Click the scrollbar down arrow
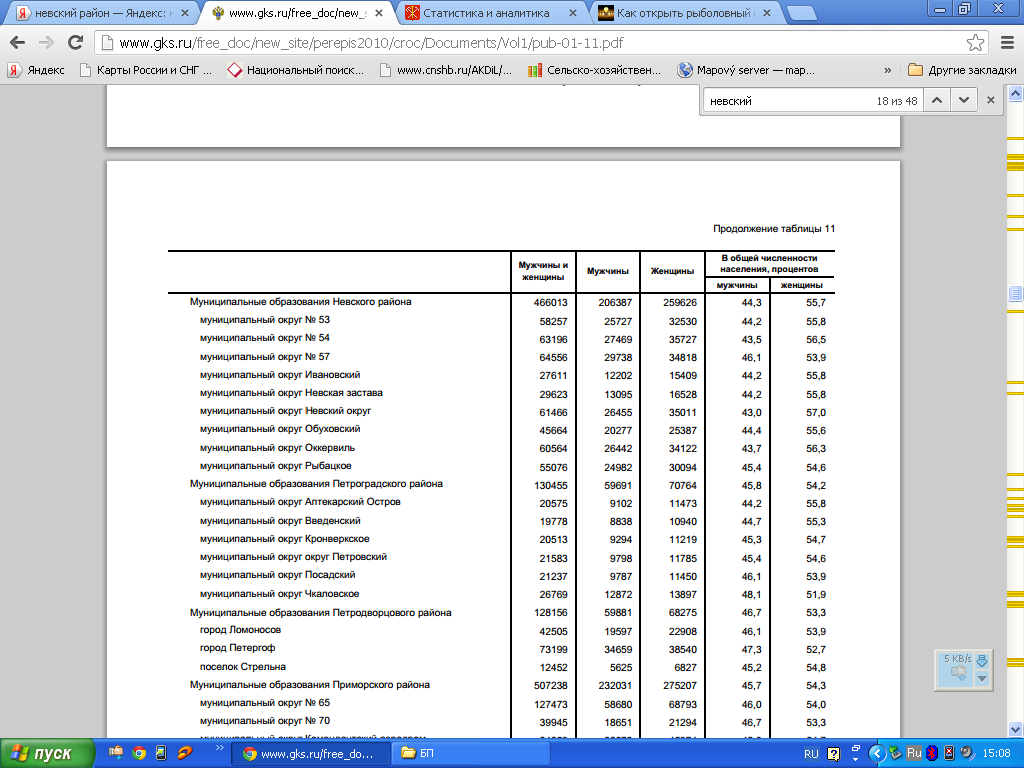The width and height of the screenshot is (1024, 768). tap(1016, 729)
